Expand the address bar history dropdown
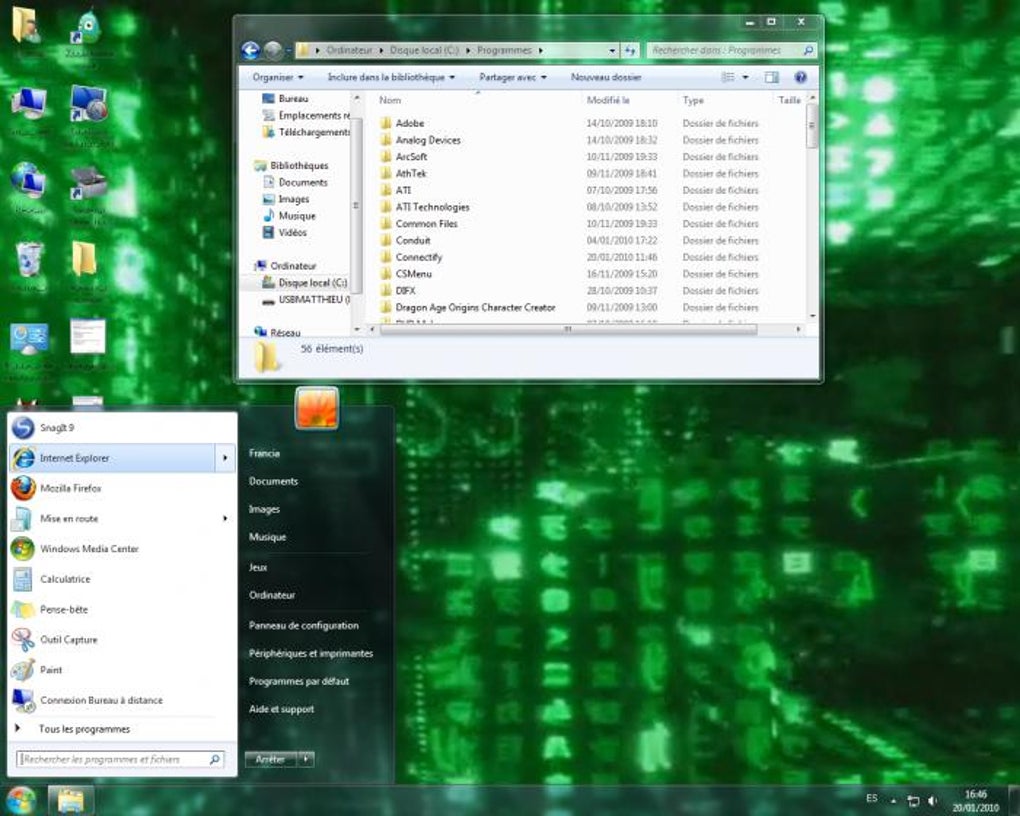1020x816 pixels. tap(612, 50)
